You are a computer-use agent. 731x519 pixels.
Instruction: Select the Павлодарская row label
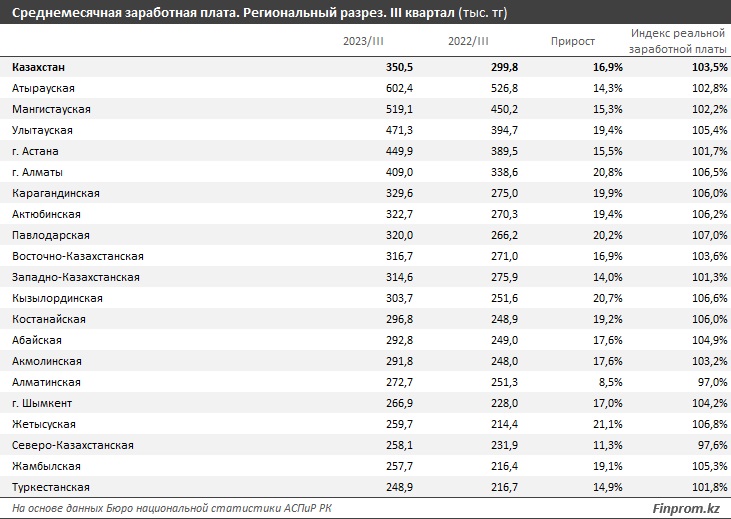51,235
